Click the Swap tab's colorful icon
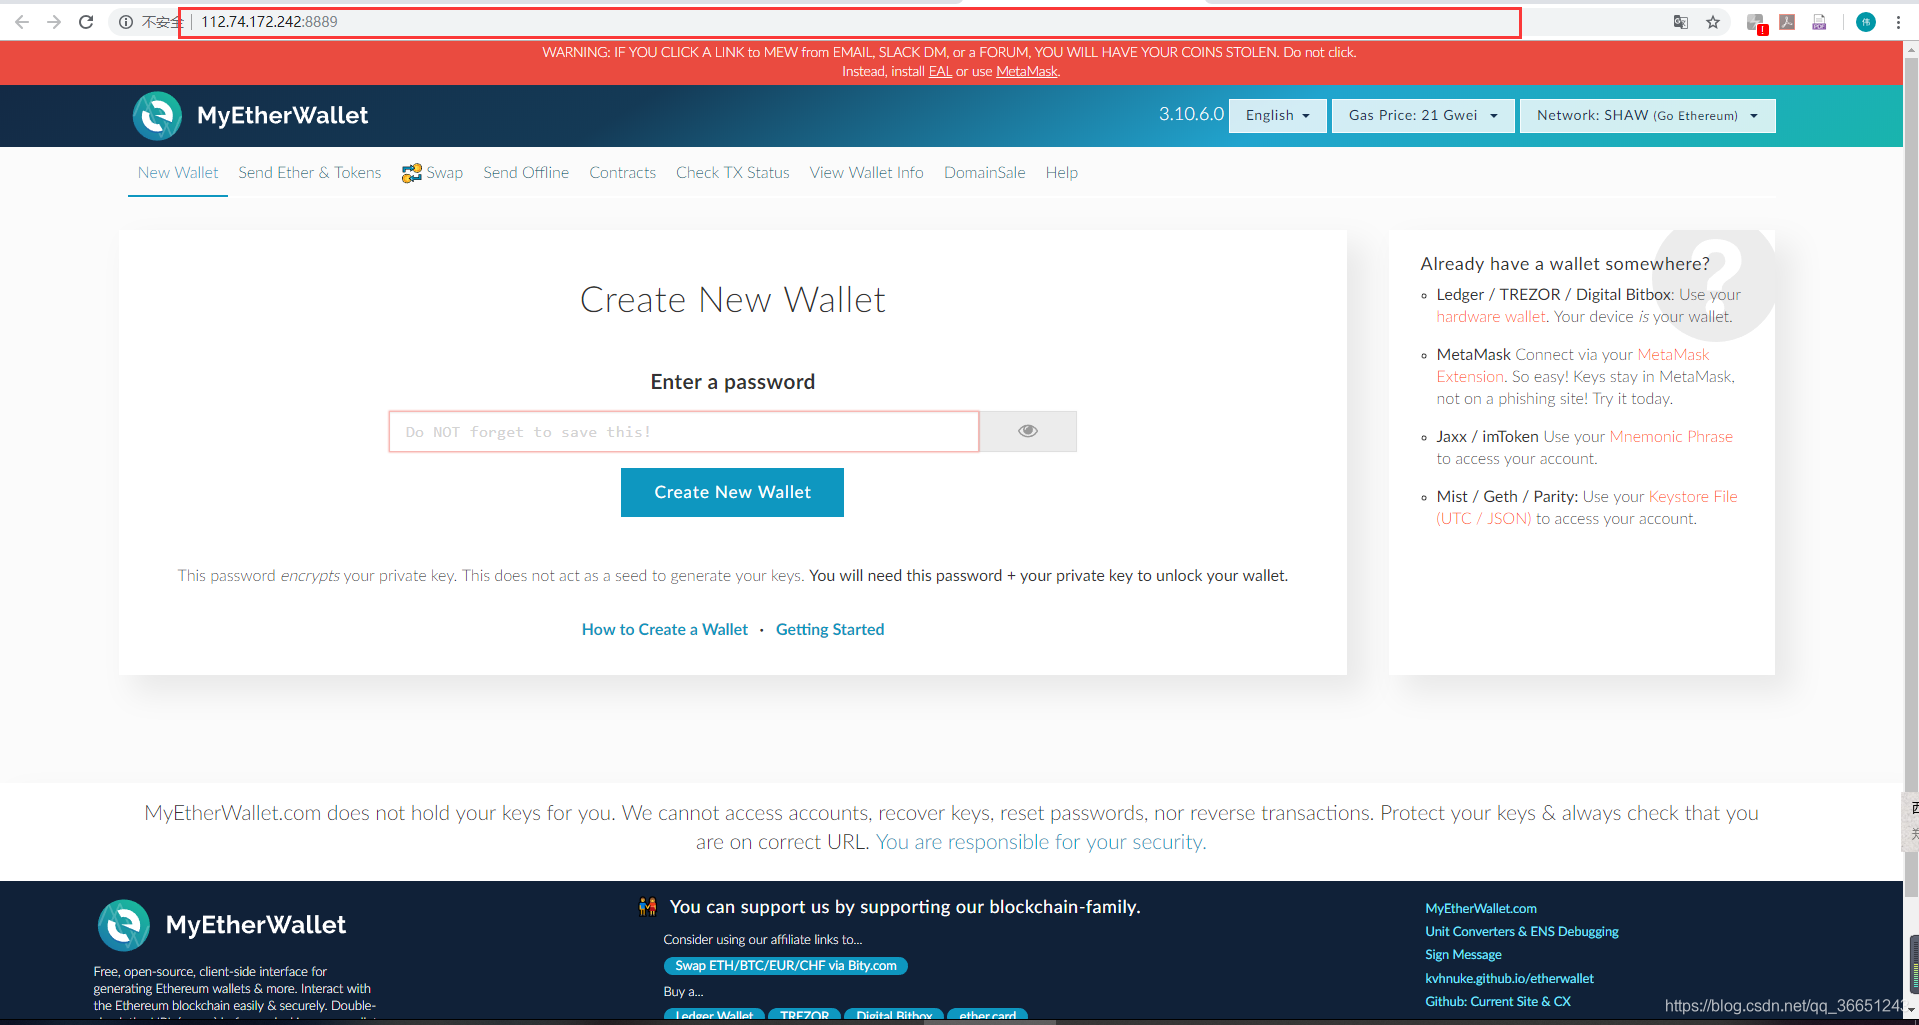The height and width of the screenshot is (1025, 1919). click(412, 173)
